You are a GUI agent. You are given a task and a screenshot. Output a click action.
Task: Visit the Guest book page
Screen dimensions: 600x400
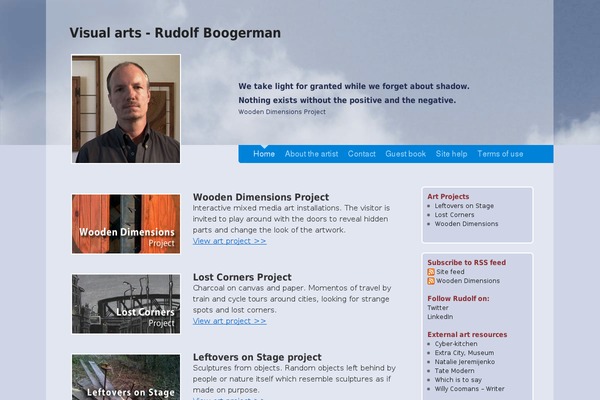click(405, 154)
